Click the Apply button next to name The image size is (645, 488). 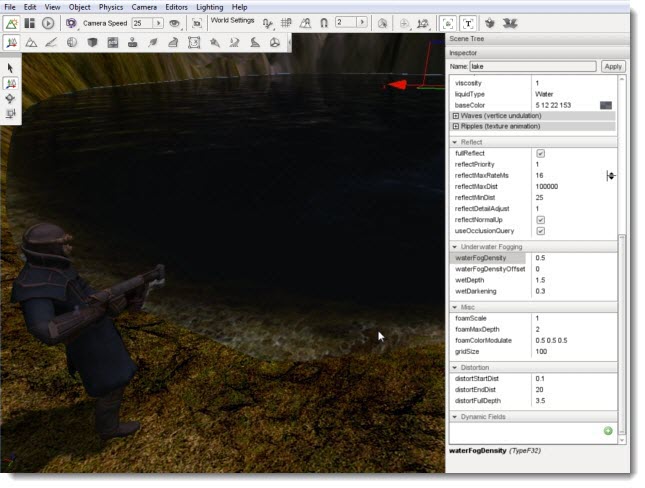pyautogui.click(x=613, y=66)
